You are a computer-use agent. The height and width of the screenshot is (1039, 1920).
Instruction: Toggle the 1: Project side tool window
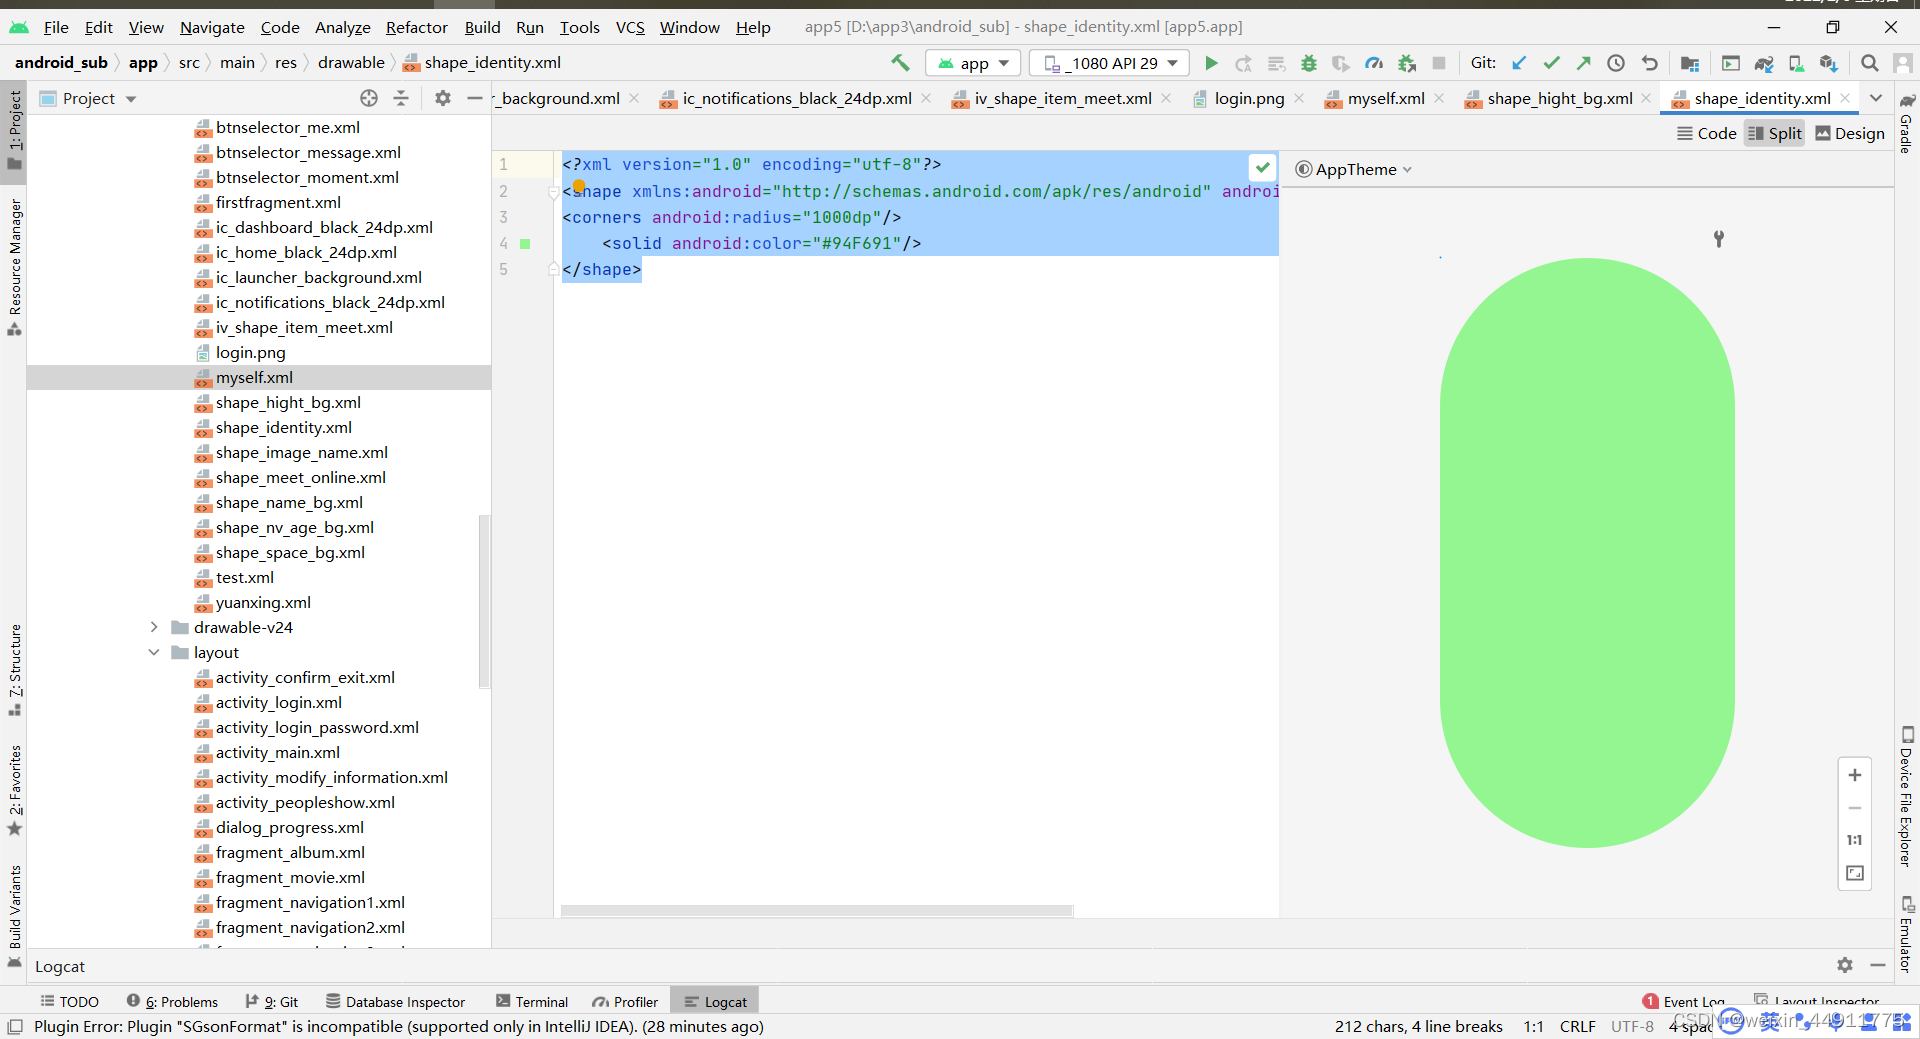tap(14, 132)
